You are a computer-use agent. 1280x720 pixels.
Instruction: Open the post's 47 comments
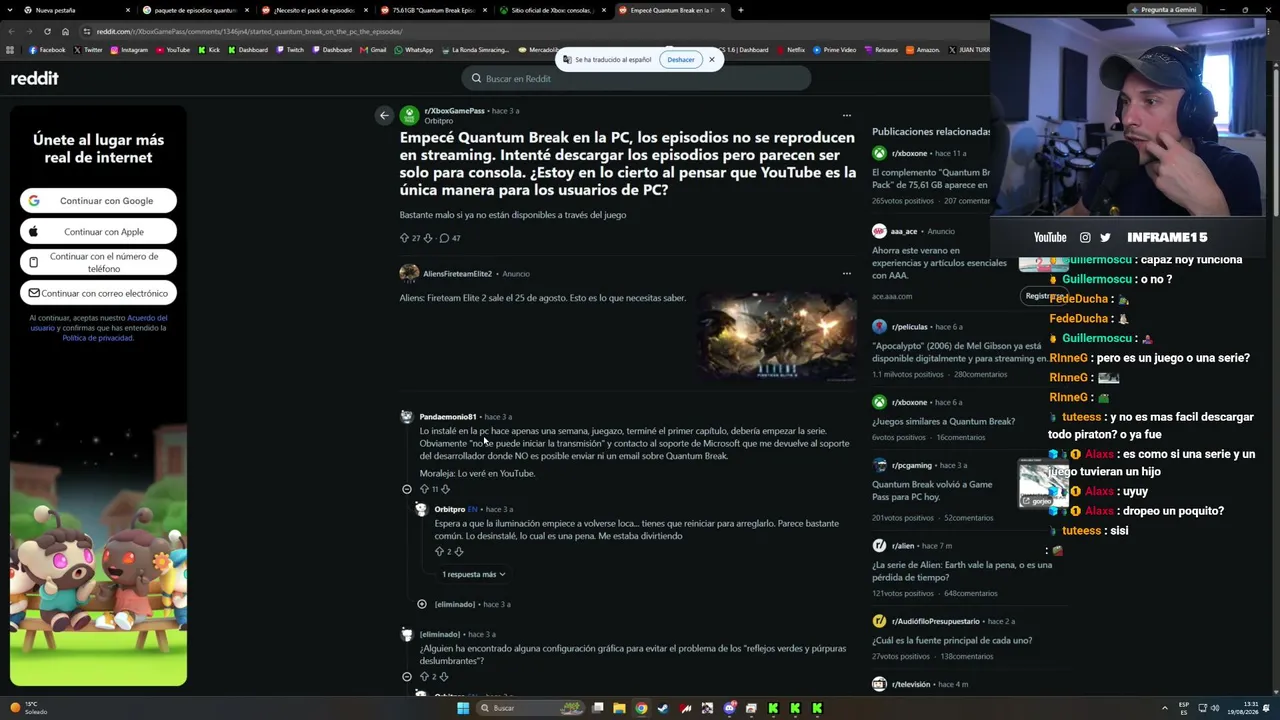click(450, 238)
